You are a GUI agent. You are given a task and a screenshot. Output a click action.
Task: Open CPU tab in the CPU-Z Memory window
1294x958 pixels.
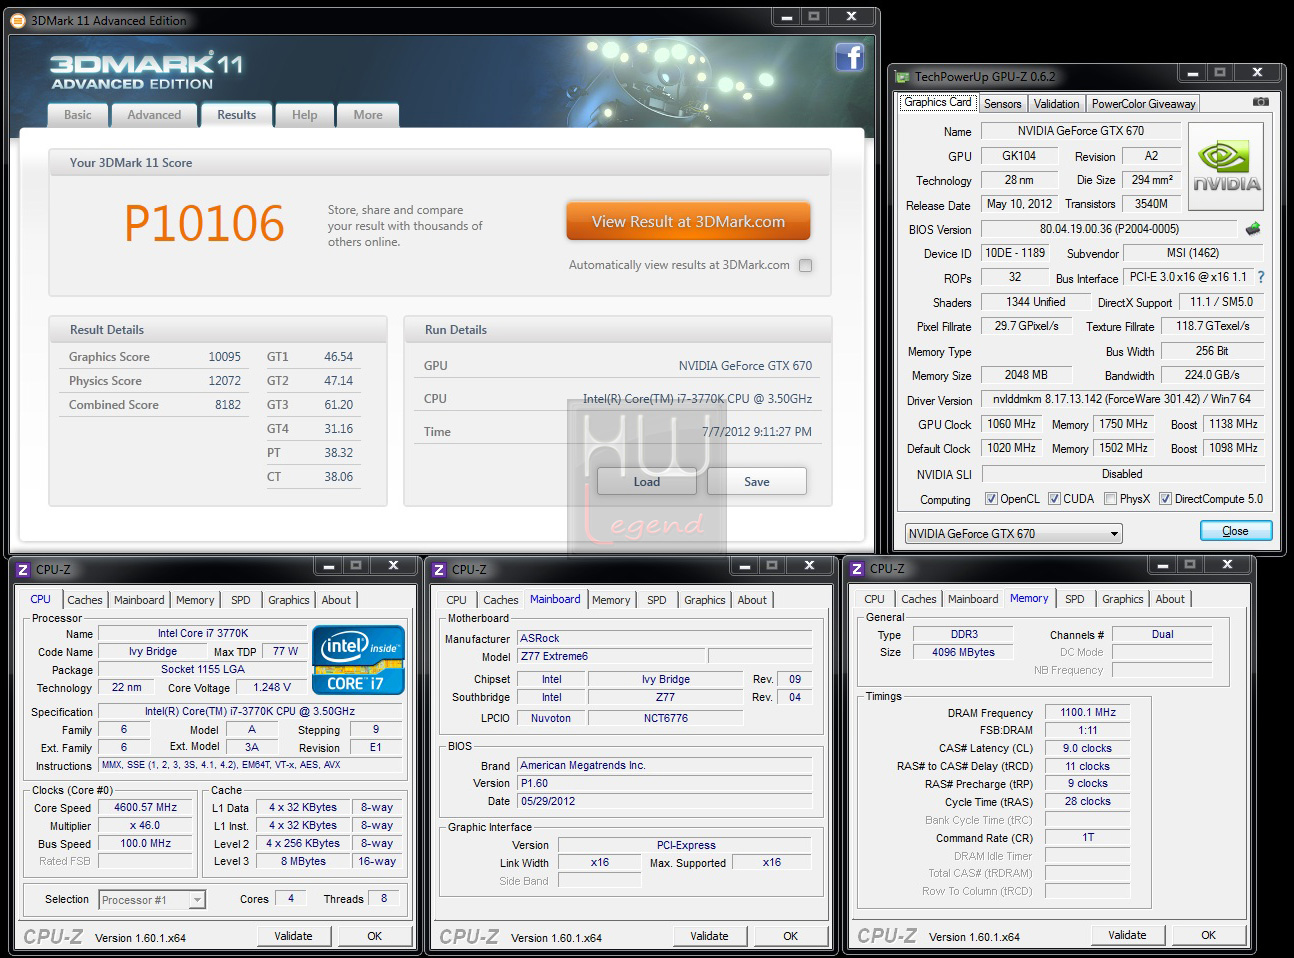(875, 599)
